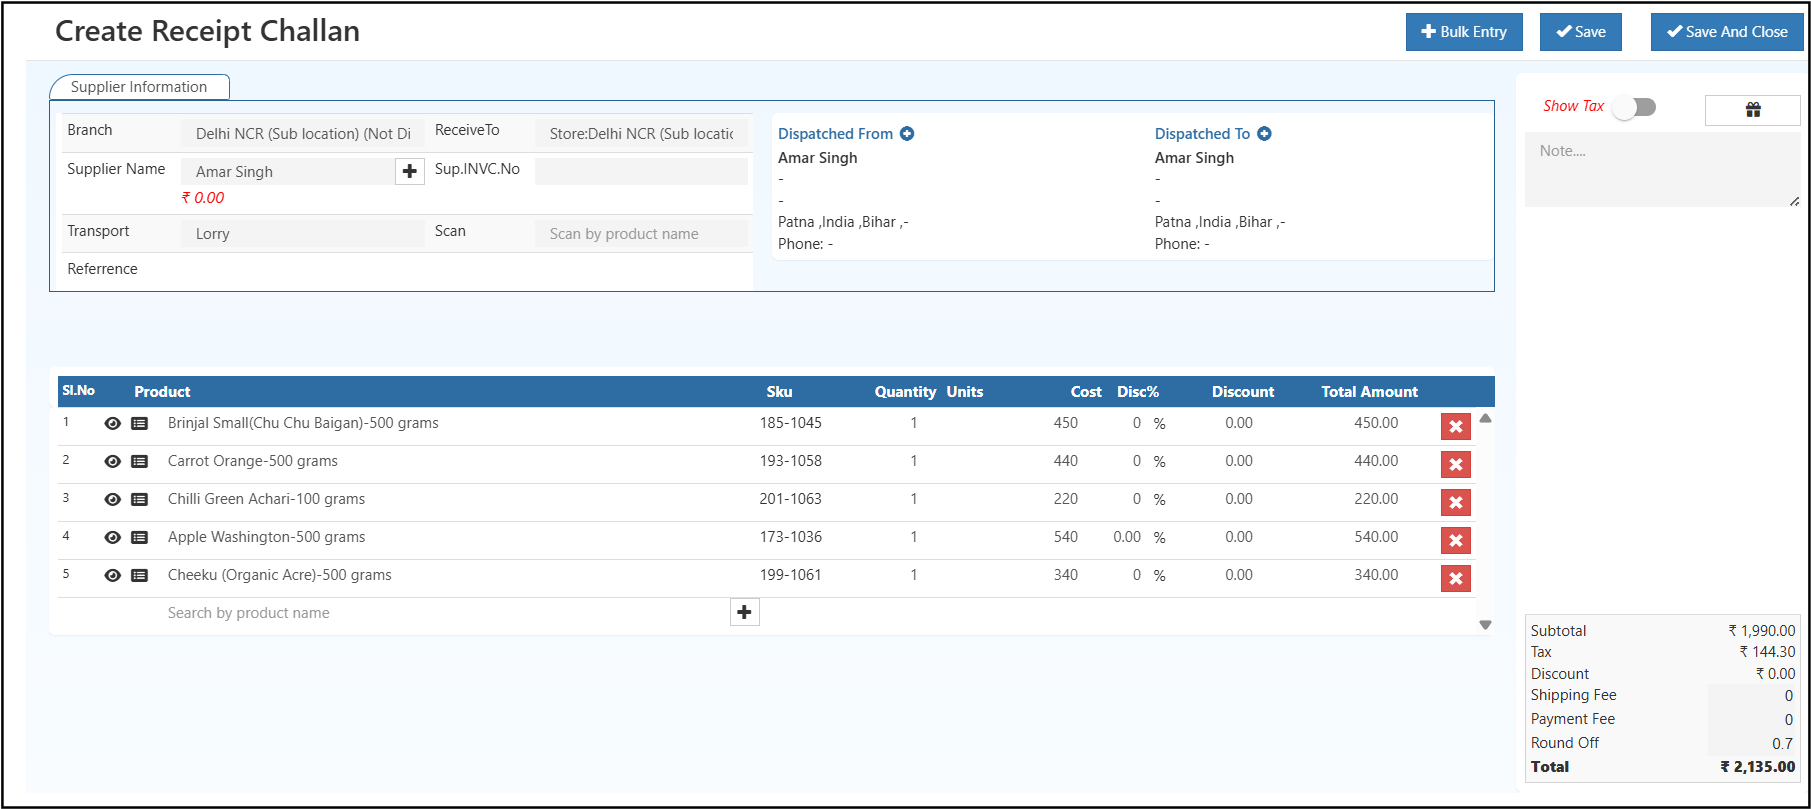Add new supplier with plus icon
Image resolution: width=1811 pixels, height=809 pixels.
tap(409, 172)
